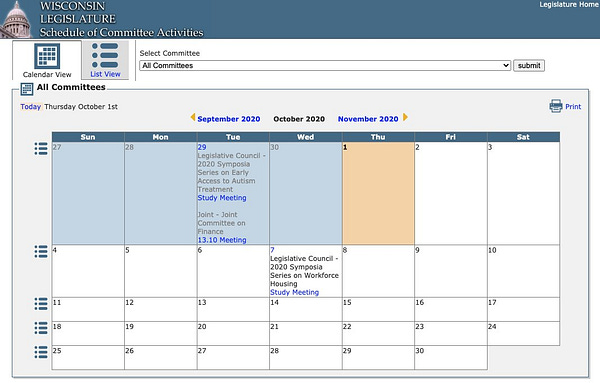Click the printer icon
This screenshot has width=600, height=383.
556,106
